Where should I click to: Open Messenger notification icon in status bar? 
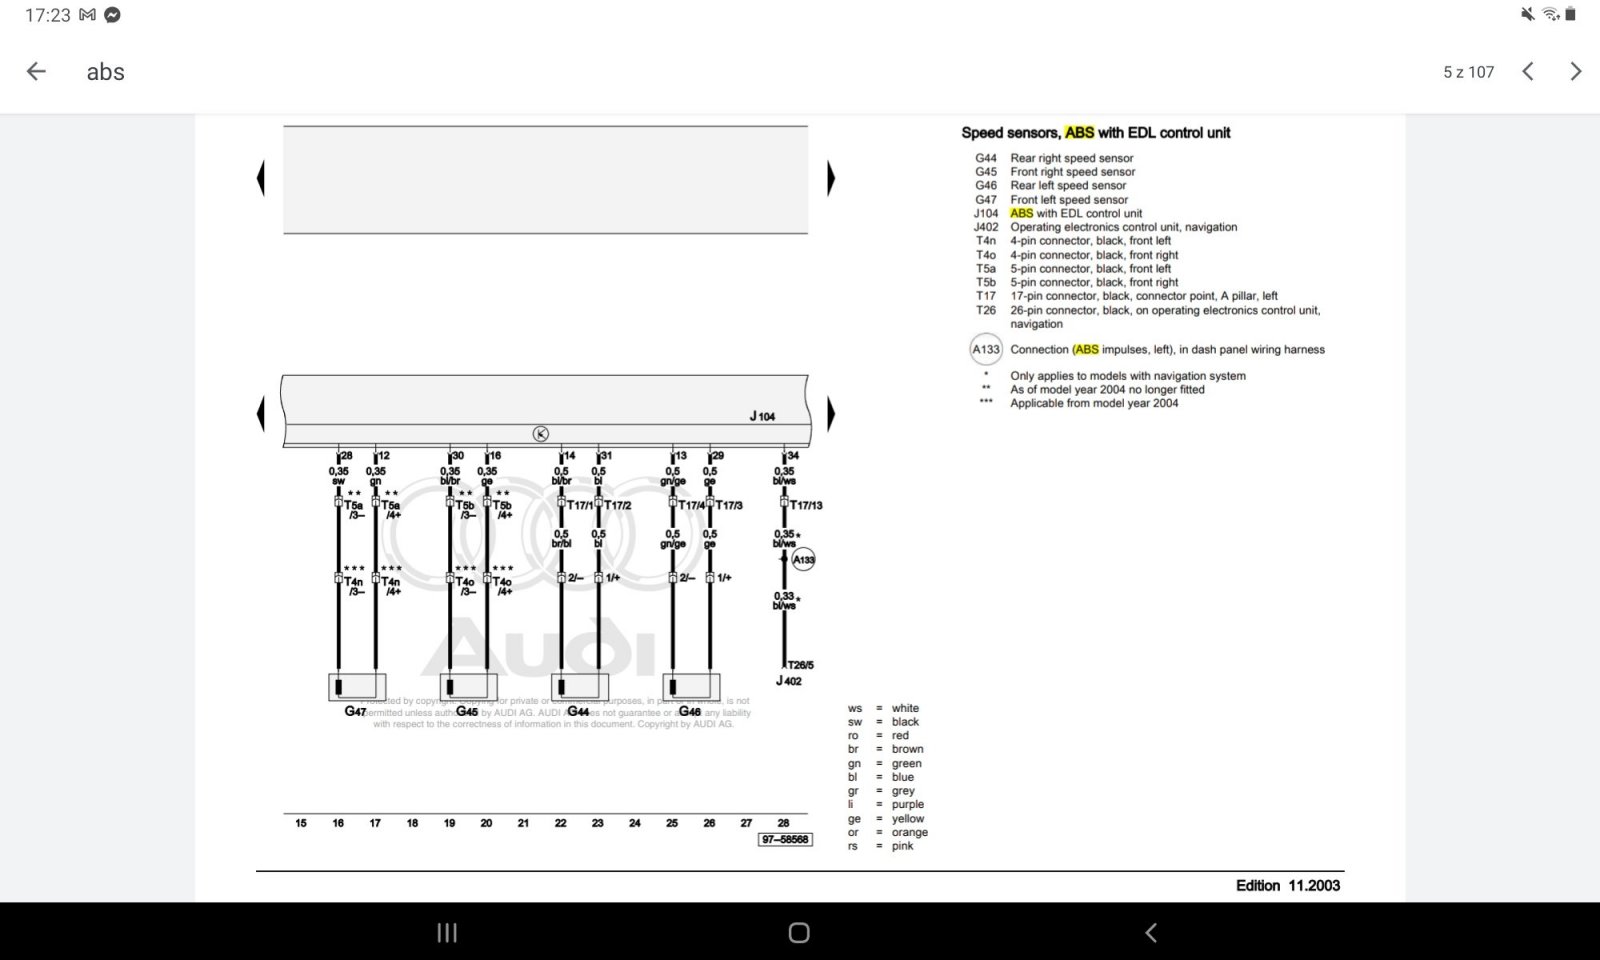(113, 15)
